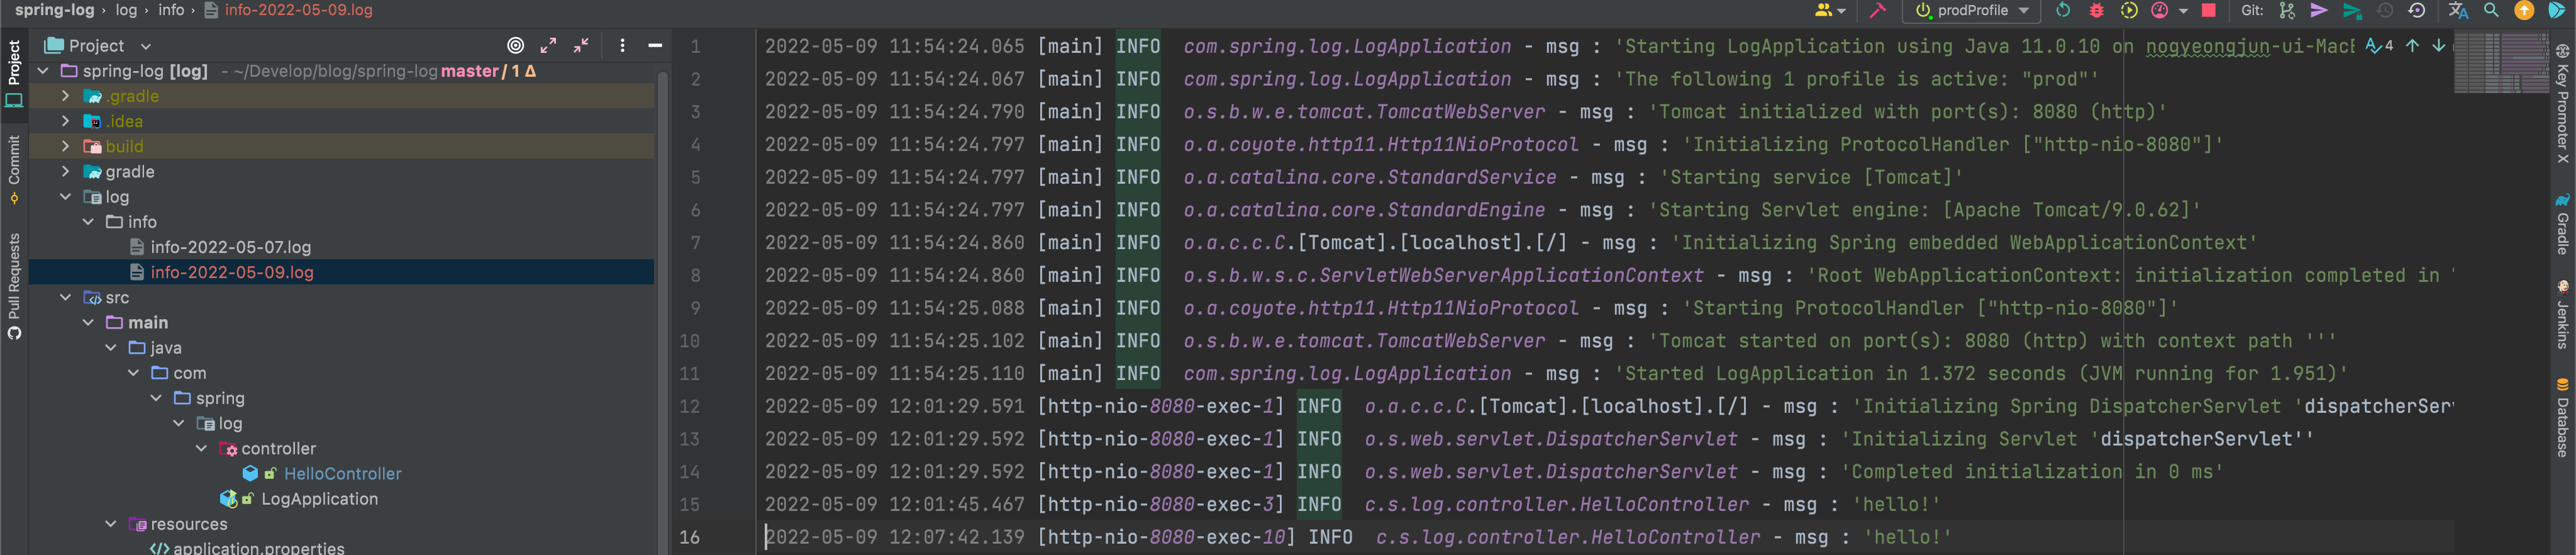Open the Database side tab

[2562, 417]
